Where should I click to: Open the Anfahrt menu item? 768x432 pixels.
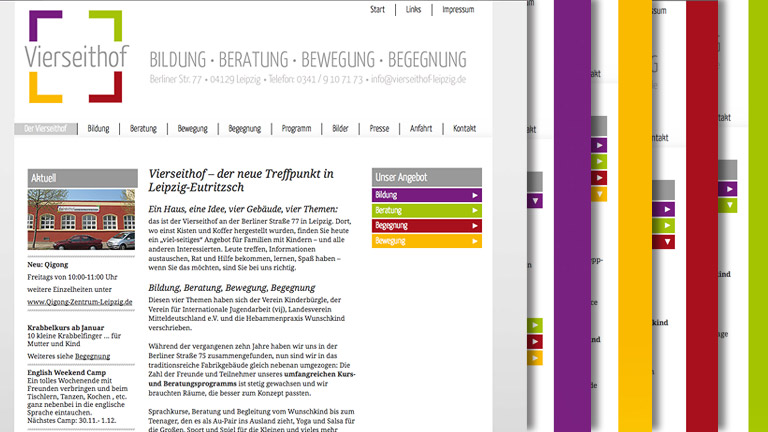click(421, 129)
